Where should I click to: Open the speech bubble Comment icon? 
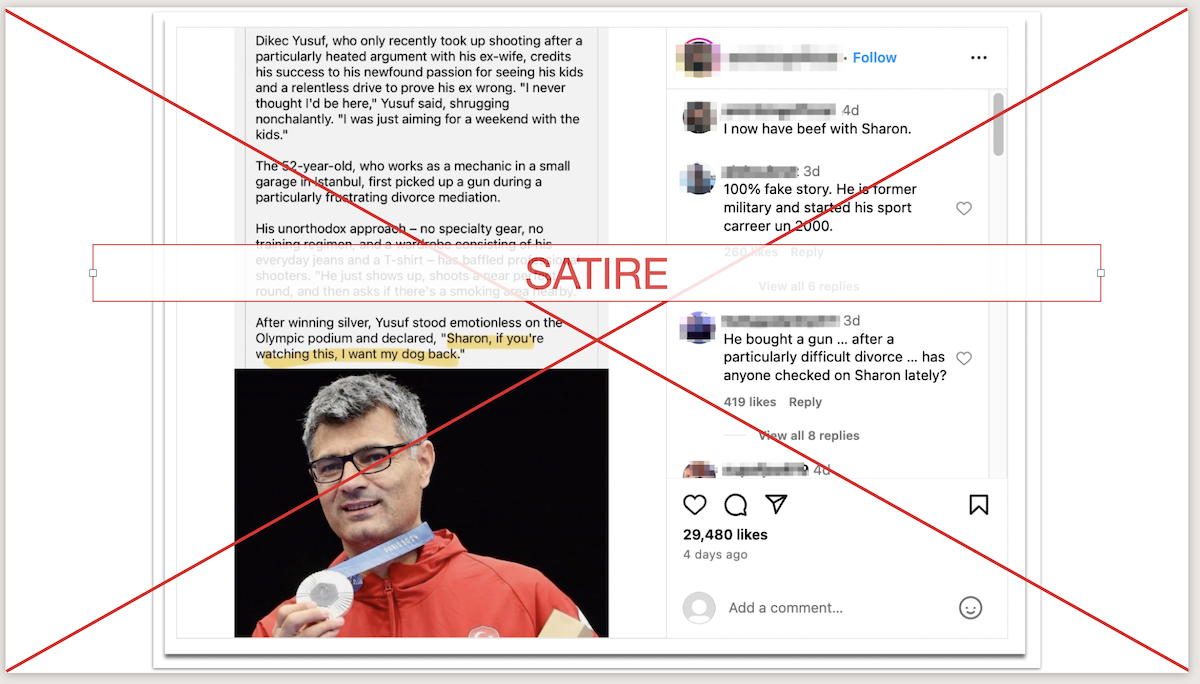[736, 505]
